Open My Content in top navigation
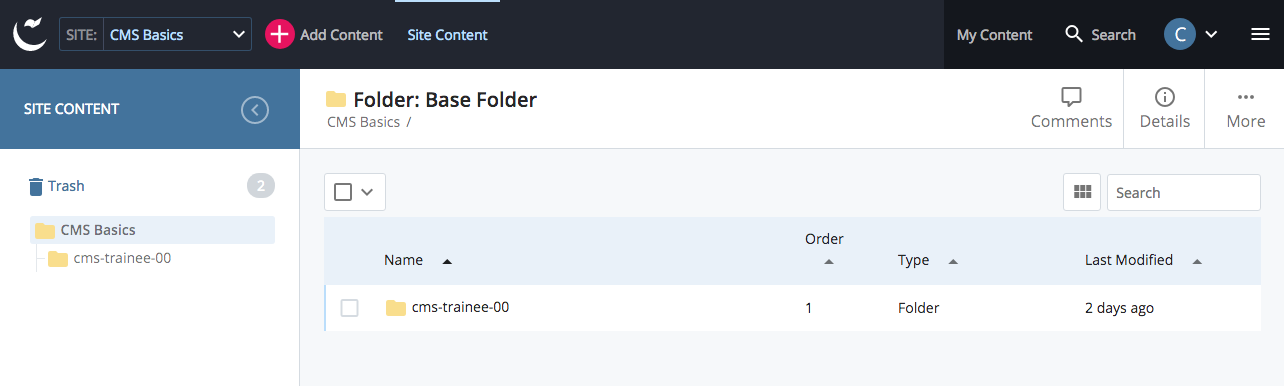The image size is (1284, 386). [994, 34]
